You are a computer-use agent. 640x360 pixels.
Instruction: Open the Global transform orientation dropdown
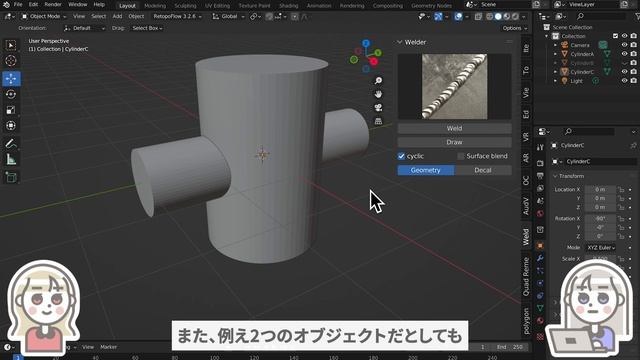[x=229, y=17]
